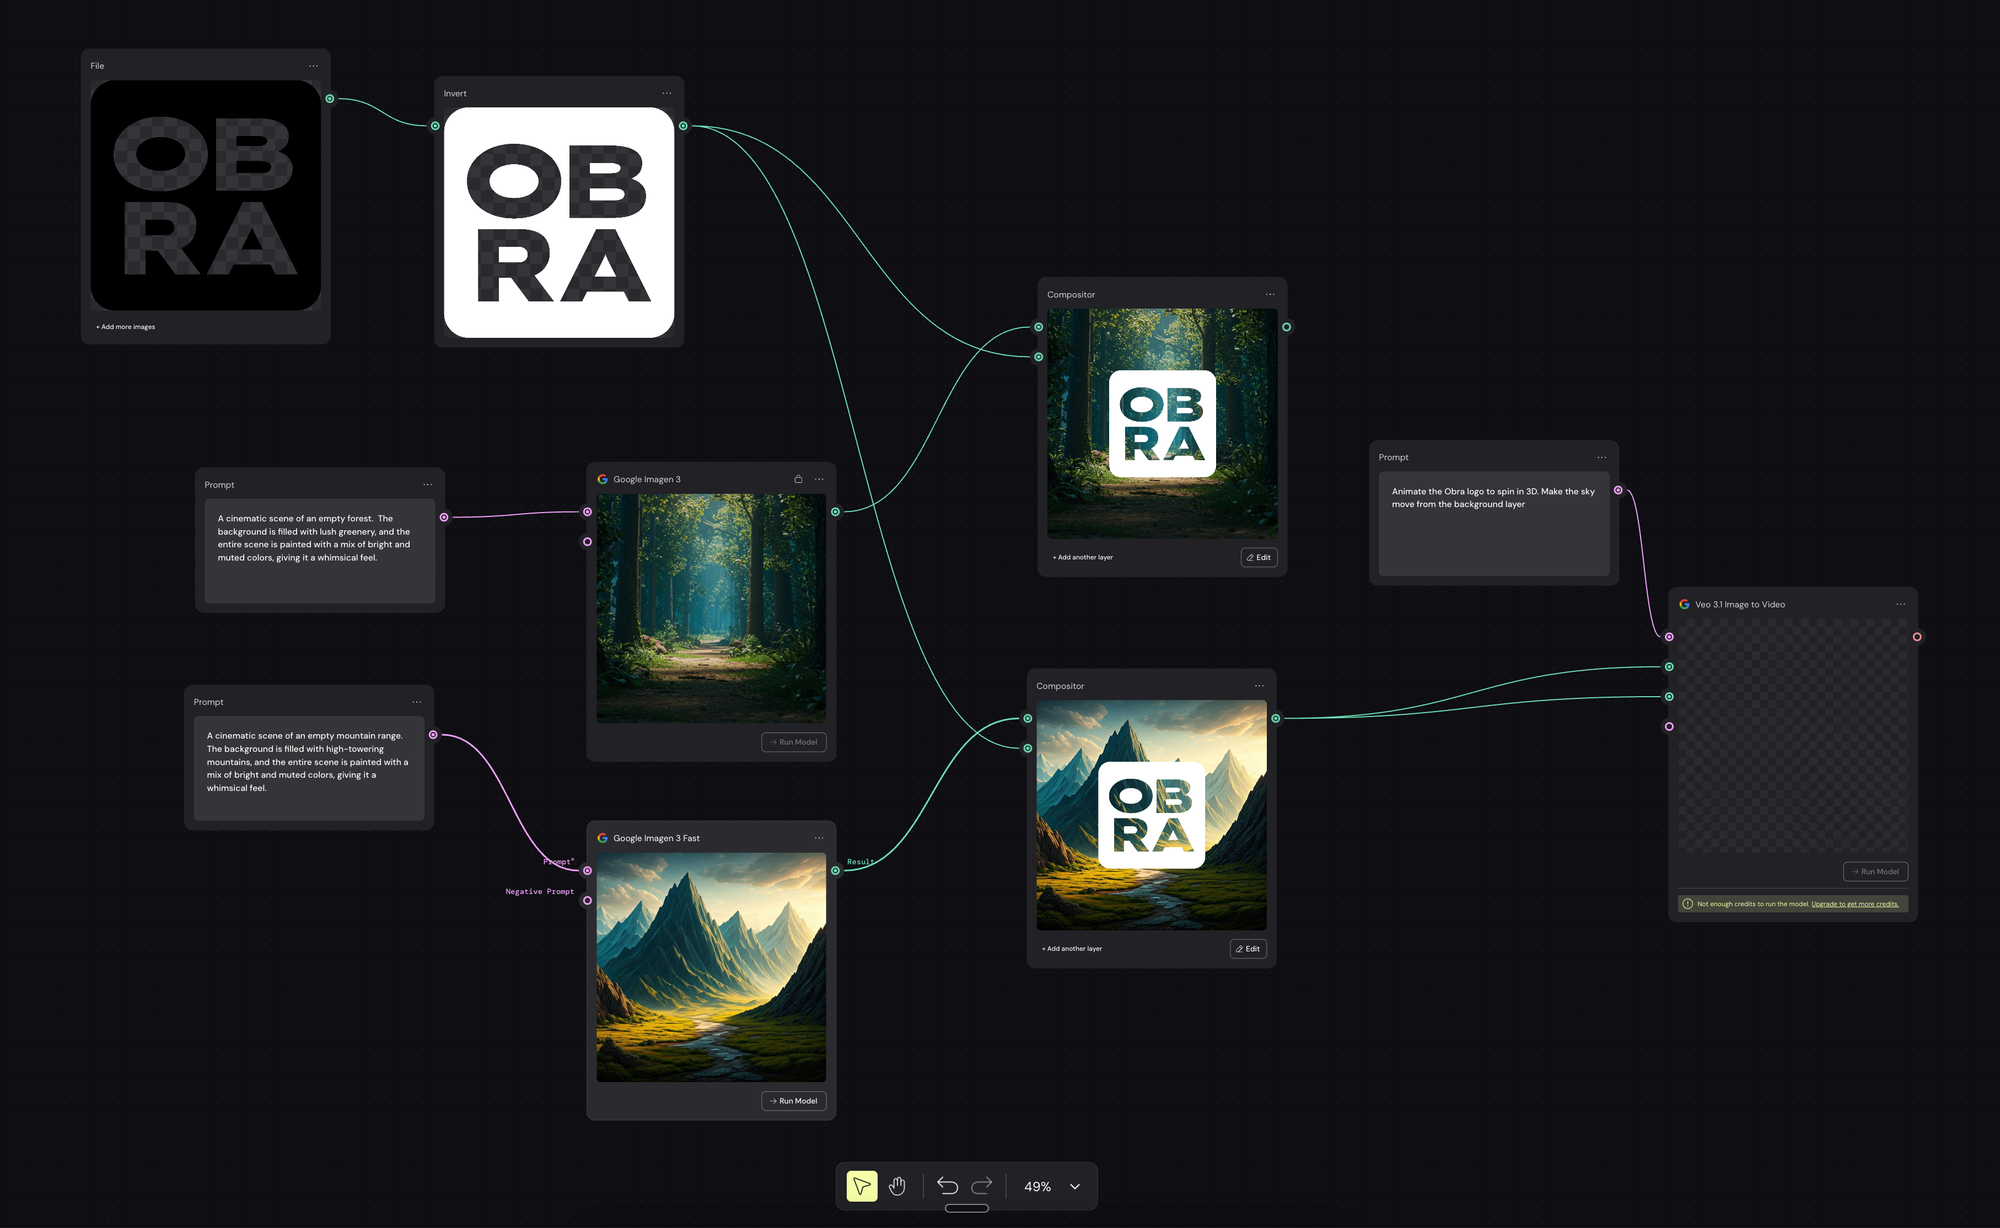Viewport: 2000px width, 1228px height.
Task: Activate the hand pan tool
Action: [x=897, y=1186]
